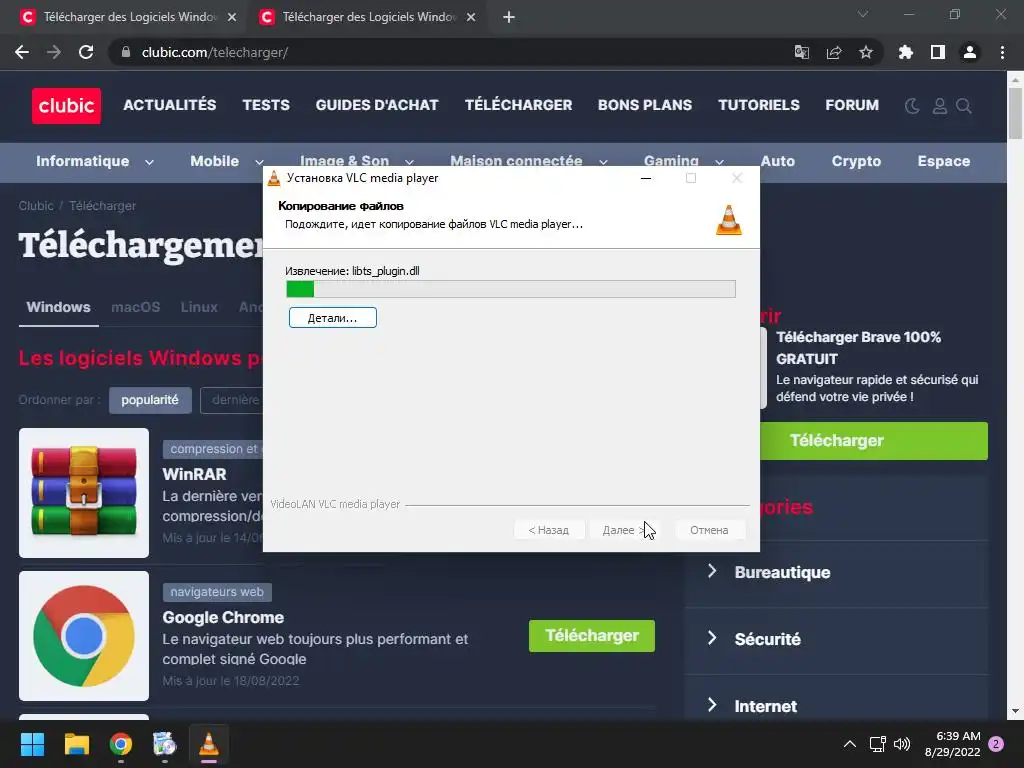Open the BONS PLANS menu
The height and width of the screenshot is (768, 1024).
(x=645, y=105)
